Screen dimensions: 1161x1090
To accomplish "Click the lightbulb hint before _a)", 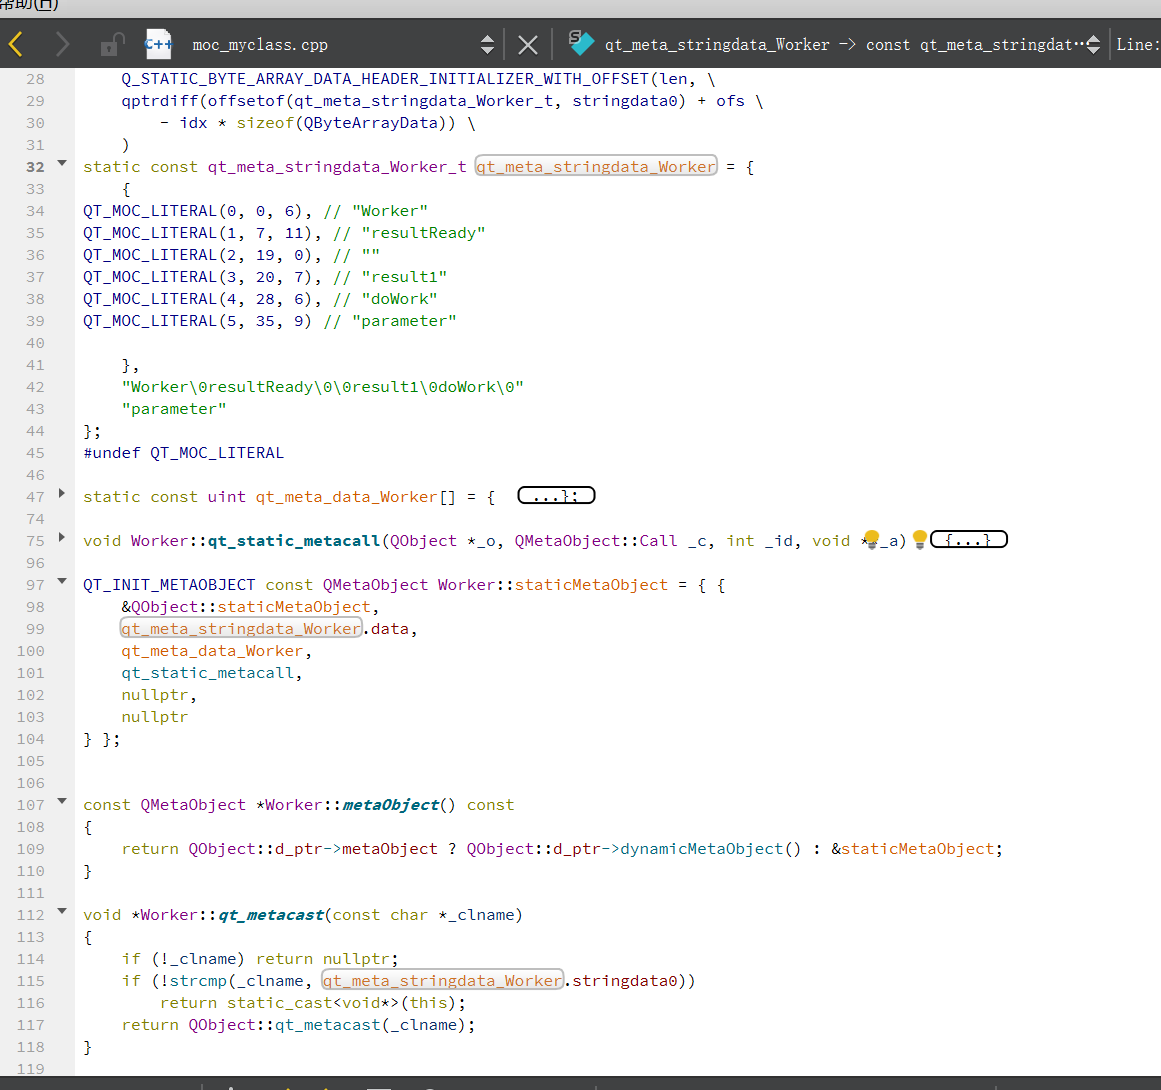I will [x=871, y=539].
